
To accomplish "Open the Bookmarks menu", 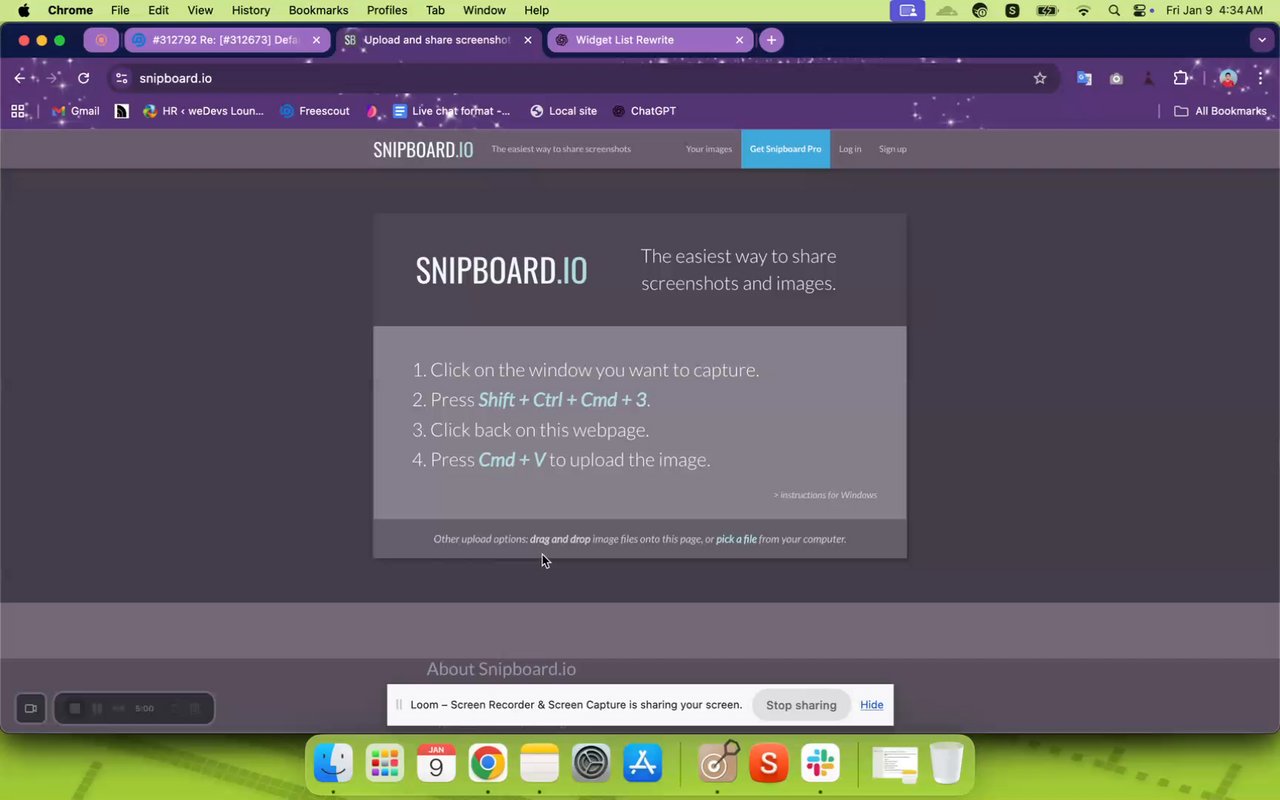I will [318, 10].
